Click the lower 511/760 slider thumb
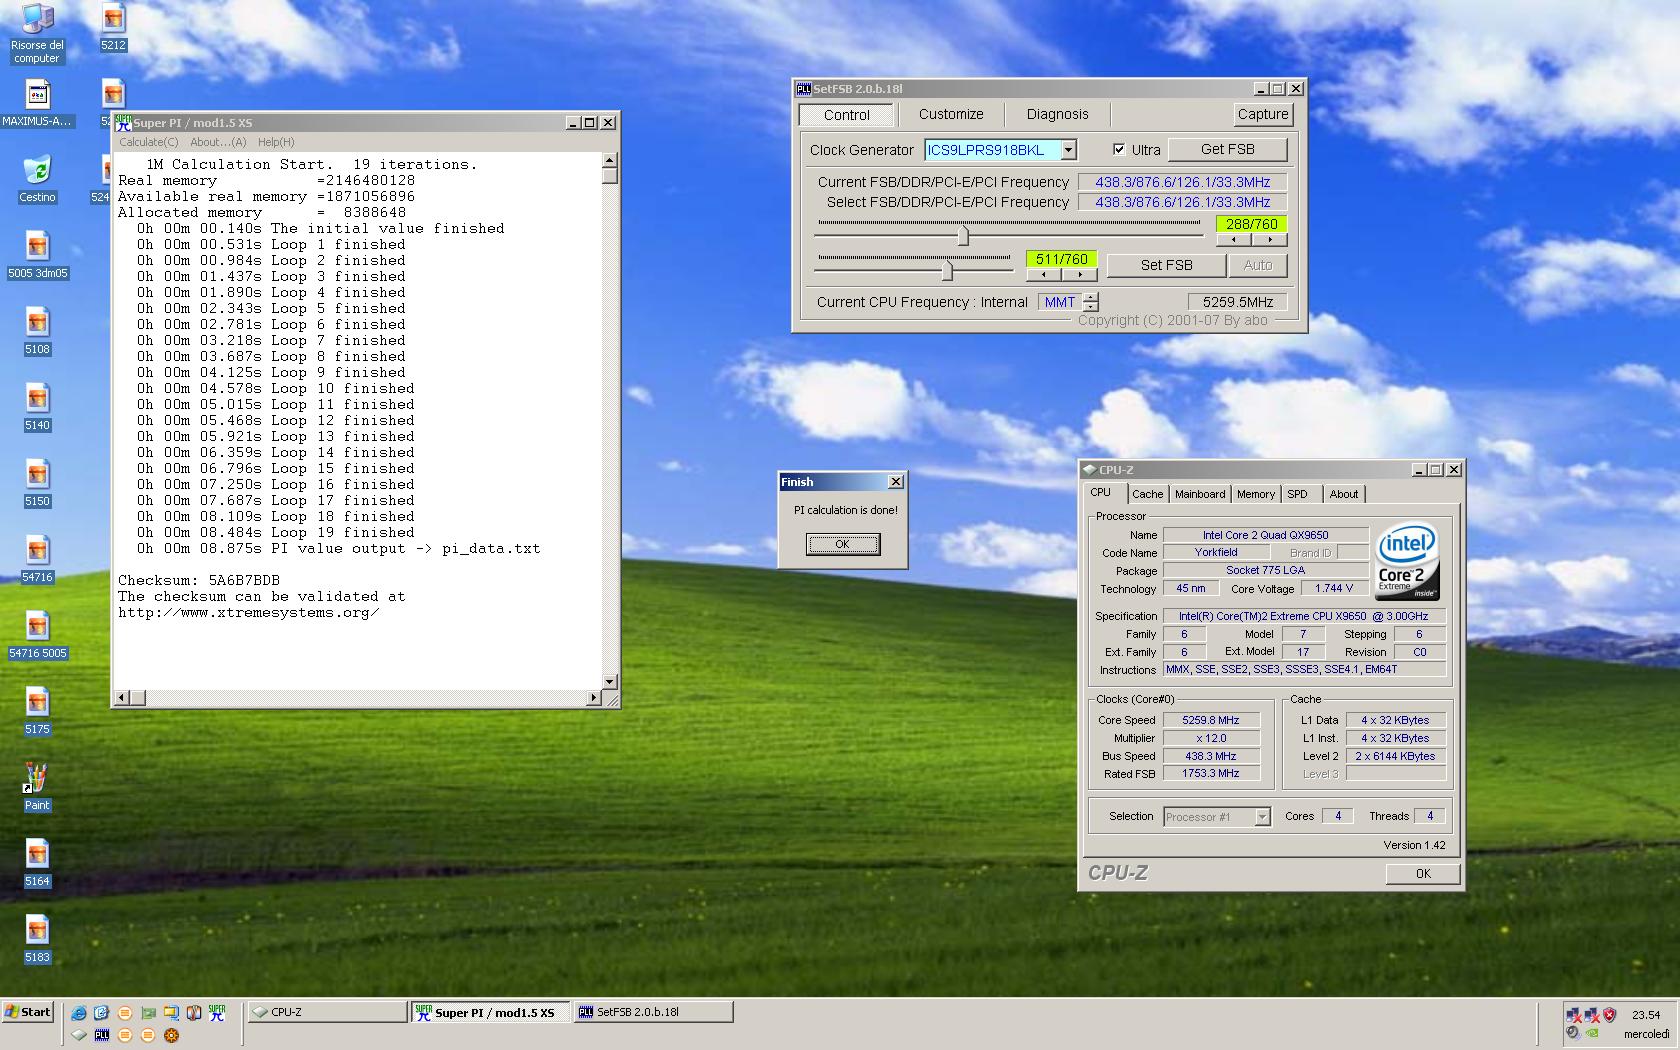 tap(947, 270)
